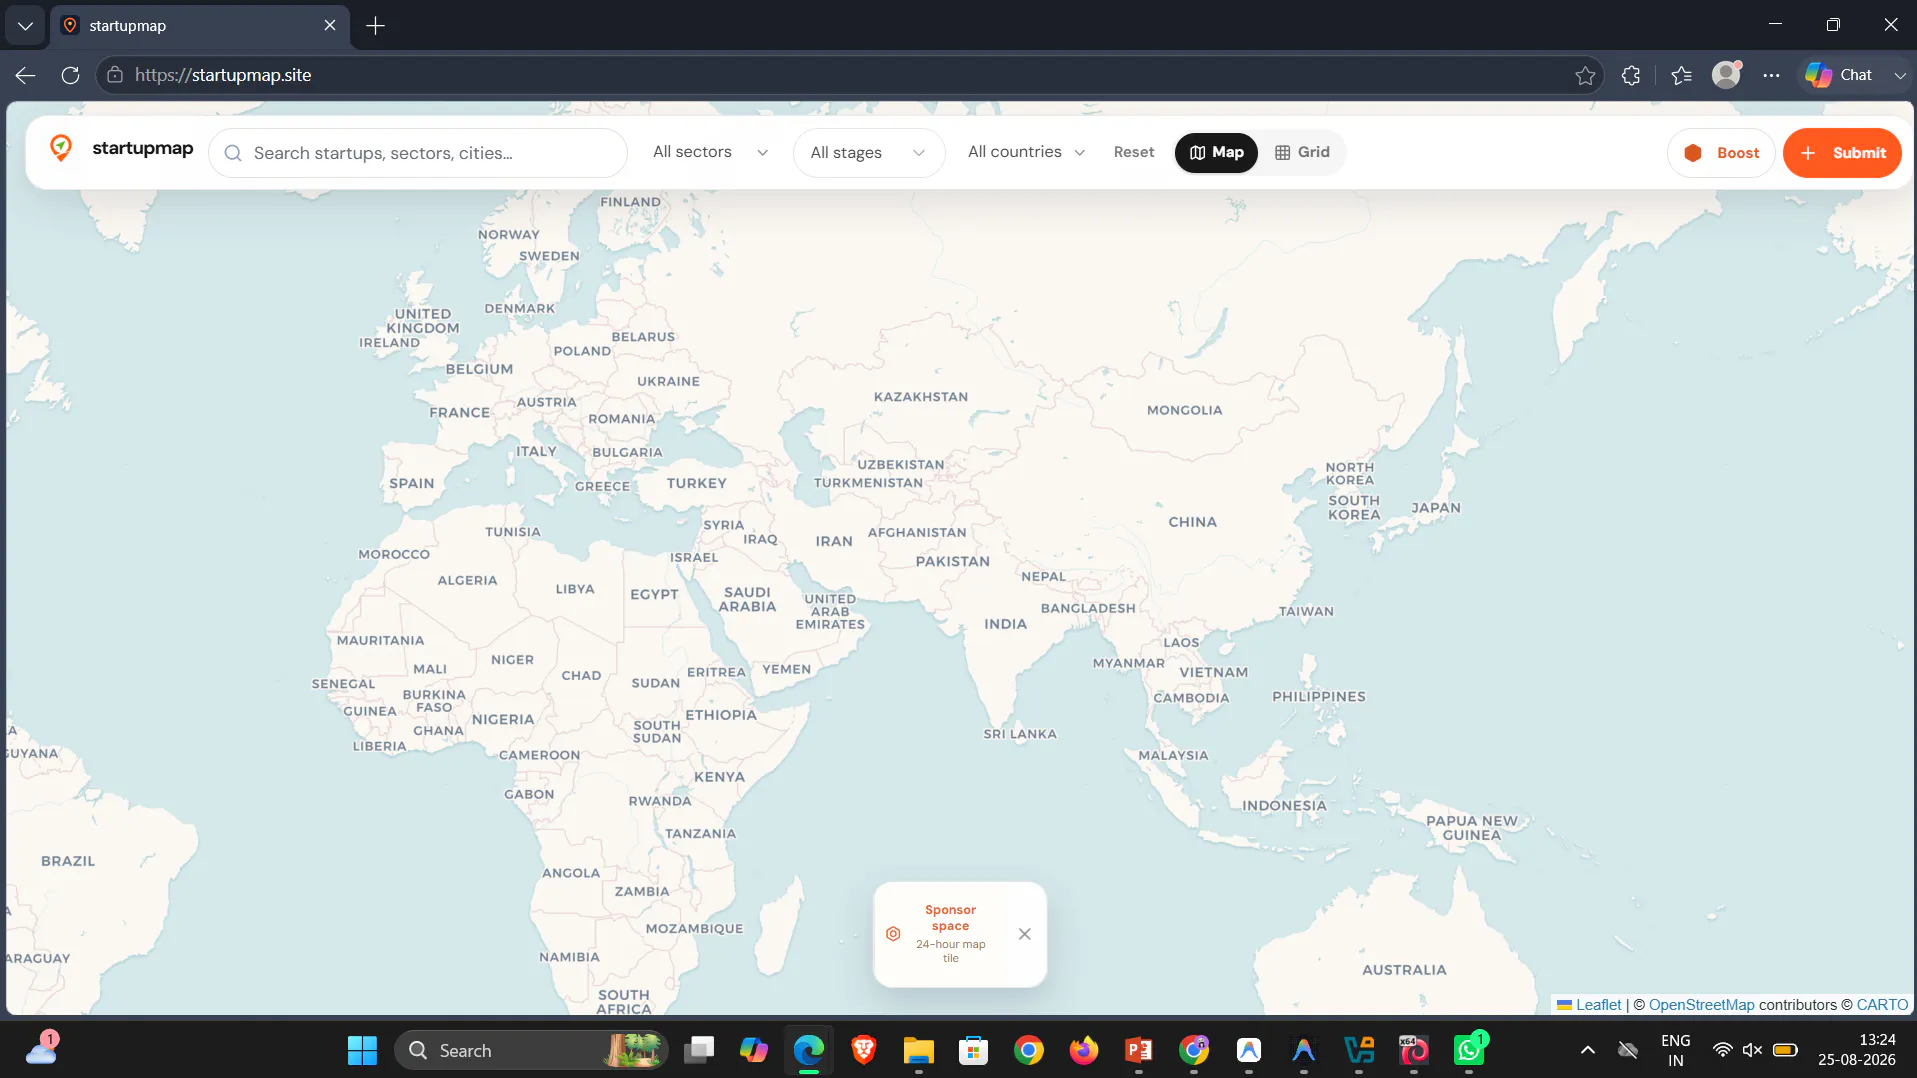Open a new browser tab

[x=376, y=26]
